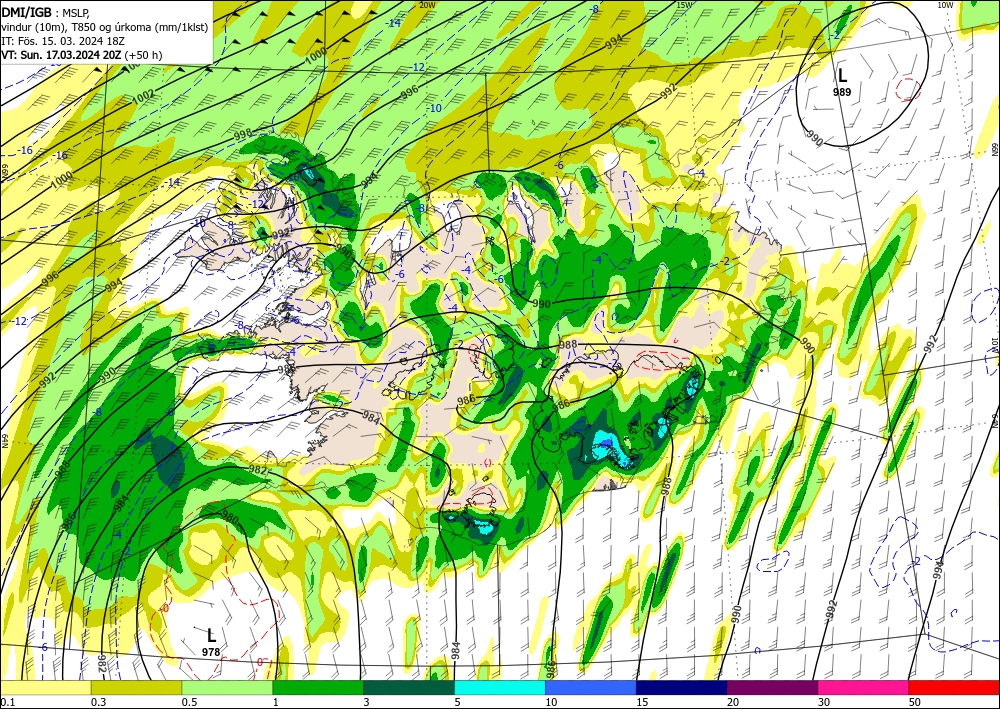Click the legend value label 30
Screen dimensions: 1000x709
tap(824, 702)
